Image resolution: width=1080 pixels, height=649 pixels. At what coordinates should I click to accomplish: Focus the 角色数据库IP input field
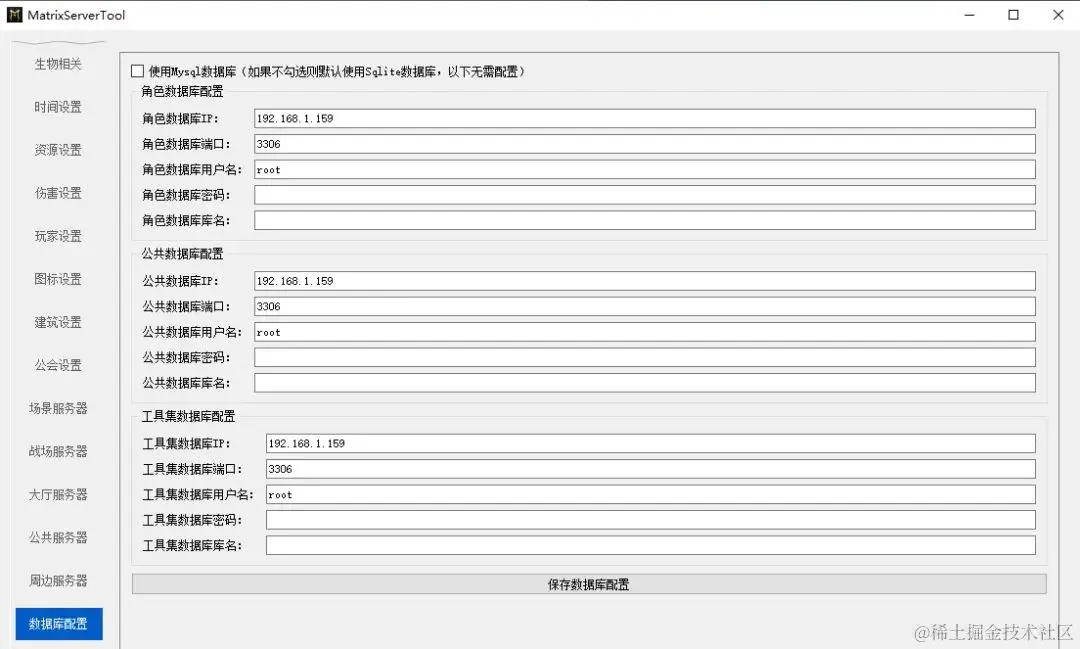645,119
